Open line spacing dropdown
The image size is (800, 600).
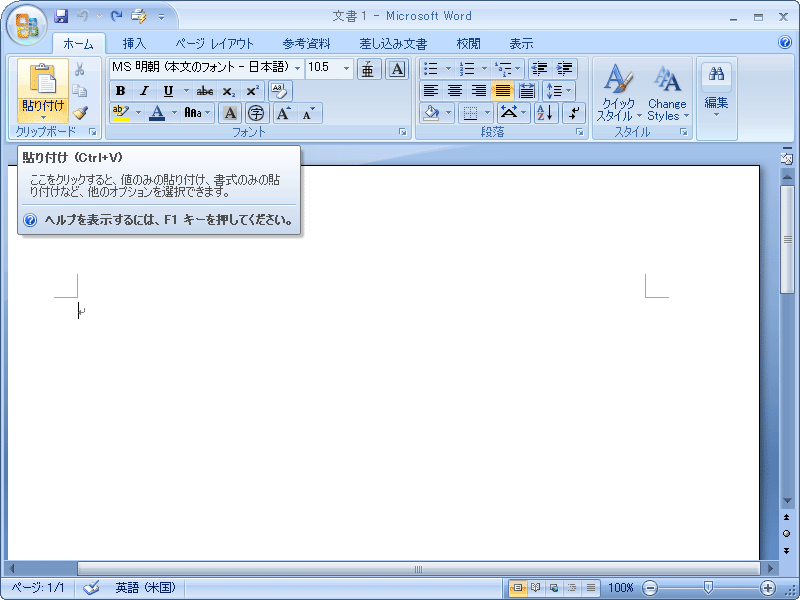560,91
